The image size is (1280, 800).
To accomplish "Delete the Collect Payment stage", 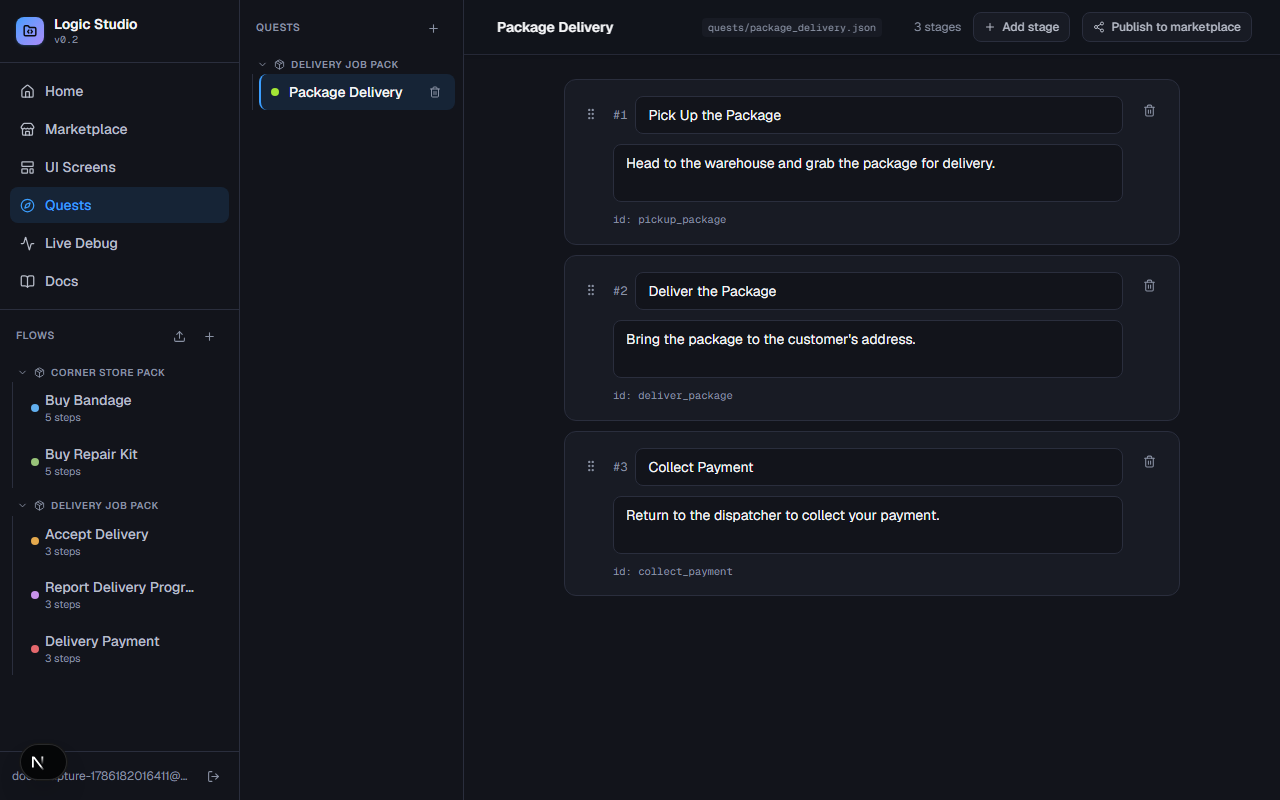I will (1149, 462).
